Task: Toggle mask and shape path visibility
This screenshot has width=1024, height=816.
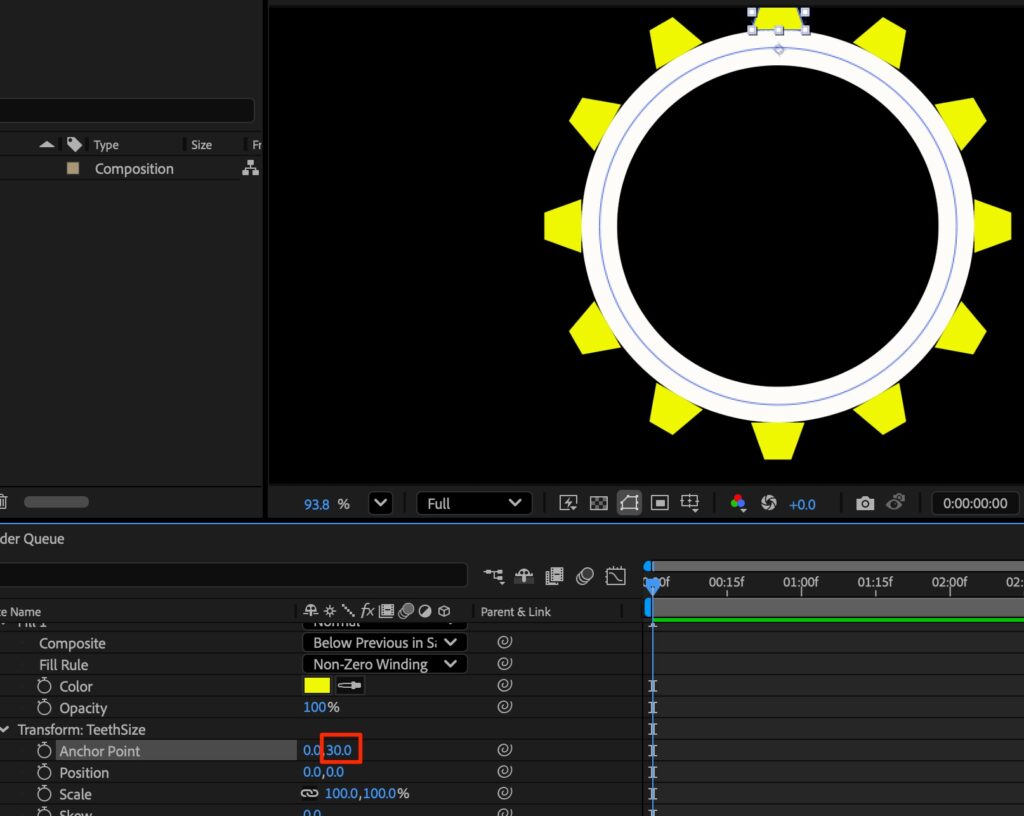Action: pos(629,503)
